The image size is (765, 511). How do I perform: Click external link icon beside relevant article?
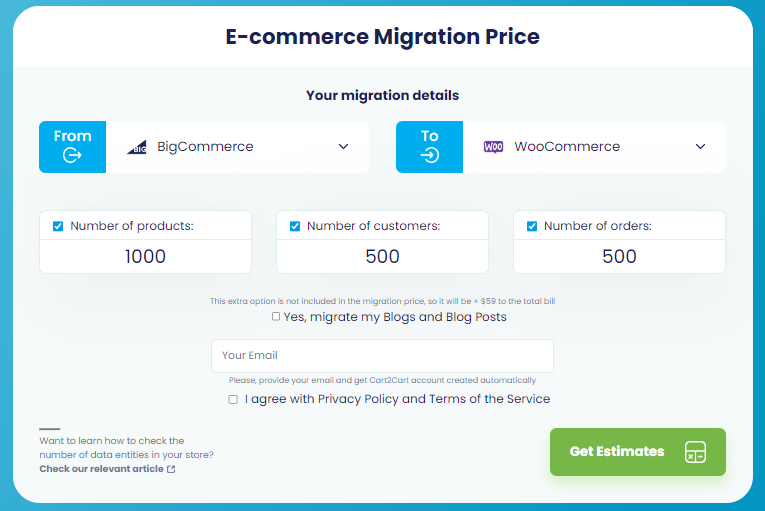click(x=171, y=469)
